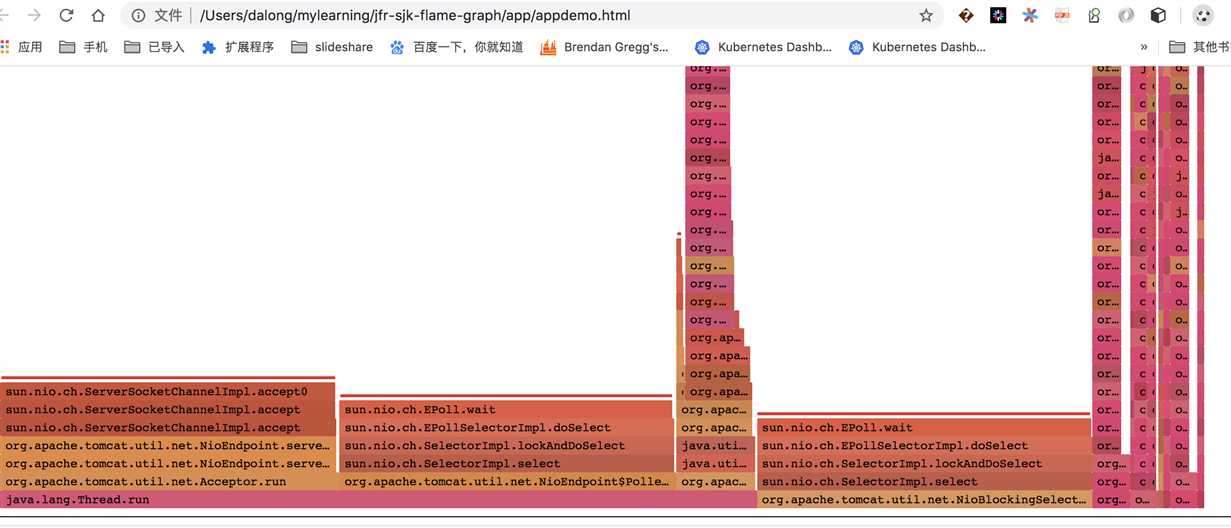Zoom into the java.lang.Thread.run frame

pos(378,499)
